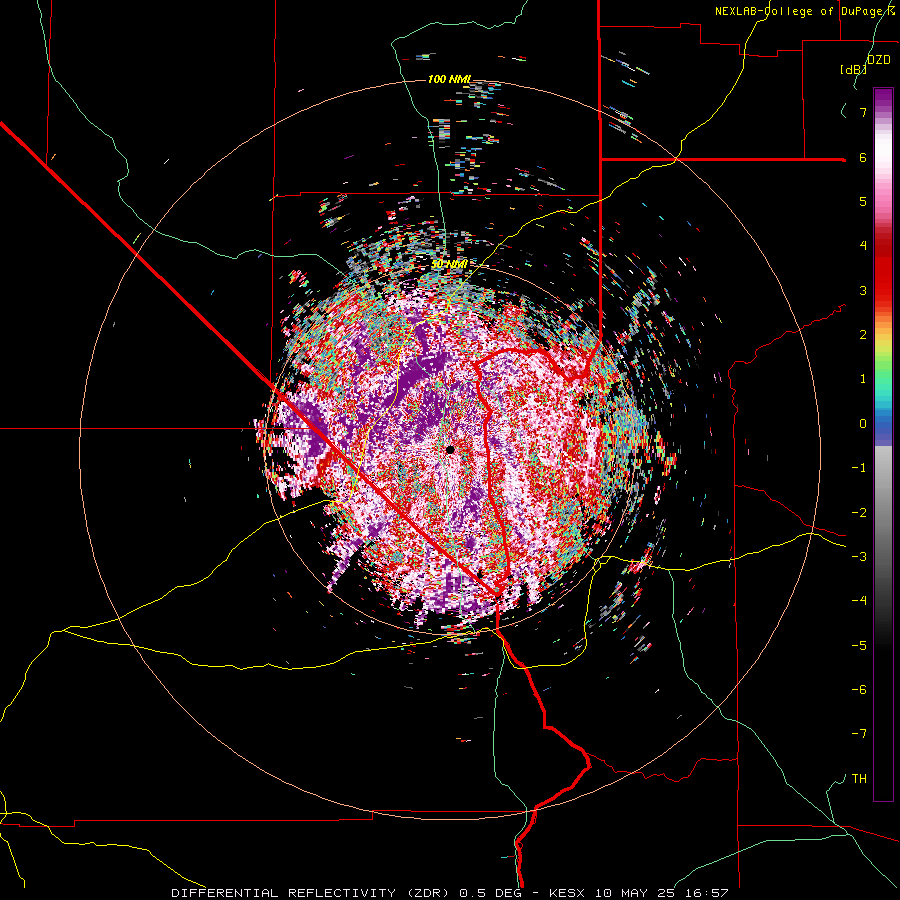
Task: Click the color scale value -3
Action: (x=859, y=557)
